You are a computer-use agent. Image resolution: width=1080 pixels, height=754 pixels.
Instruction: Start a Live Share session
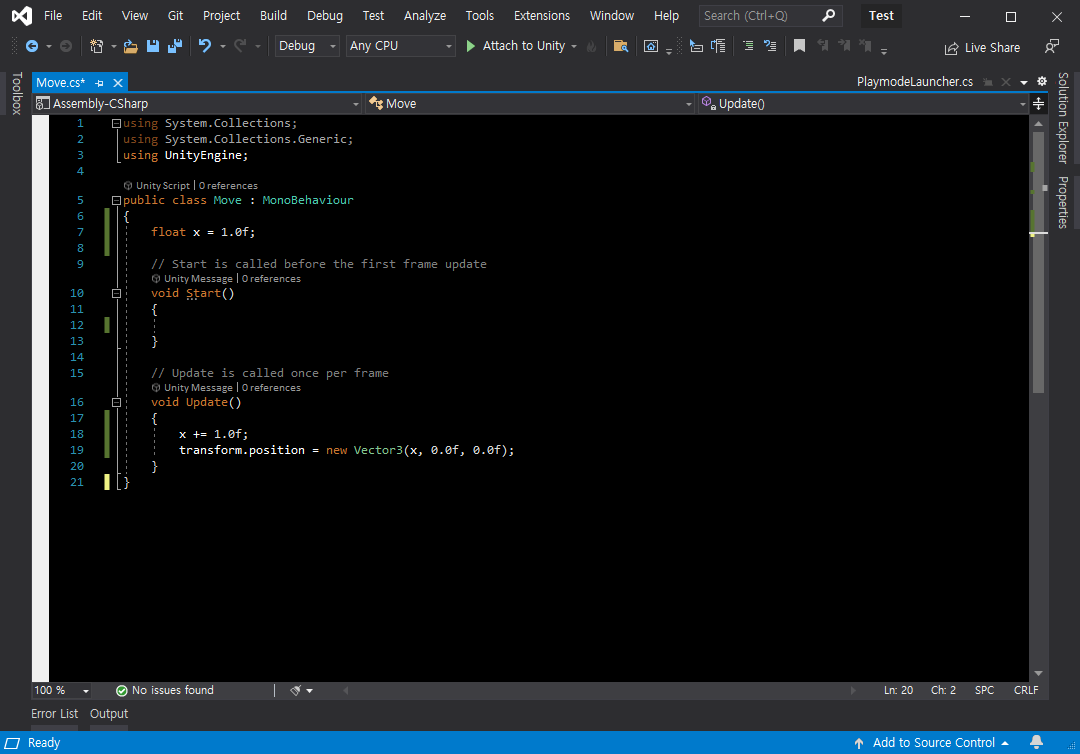(x=982, y=48)
